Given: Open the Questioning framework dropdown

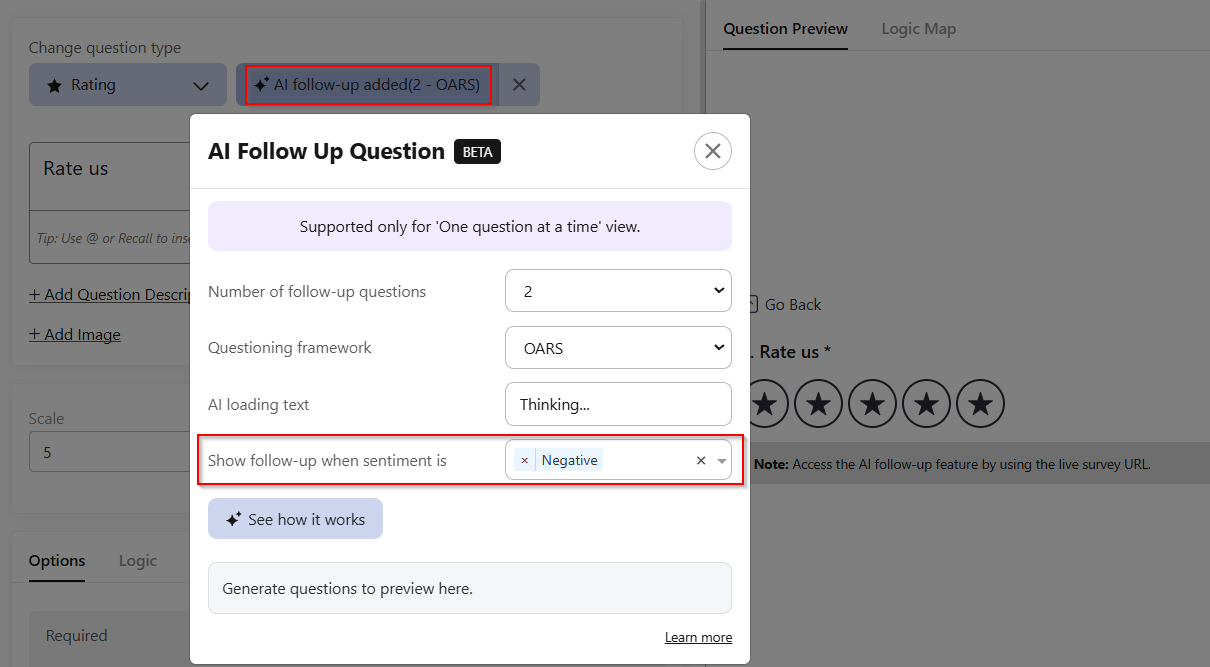Looking at the screenshot, I should tap(618, 348).
